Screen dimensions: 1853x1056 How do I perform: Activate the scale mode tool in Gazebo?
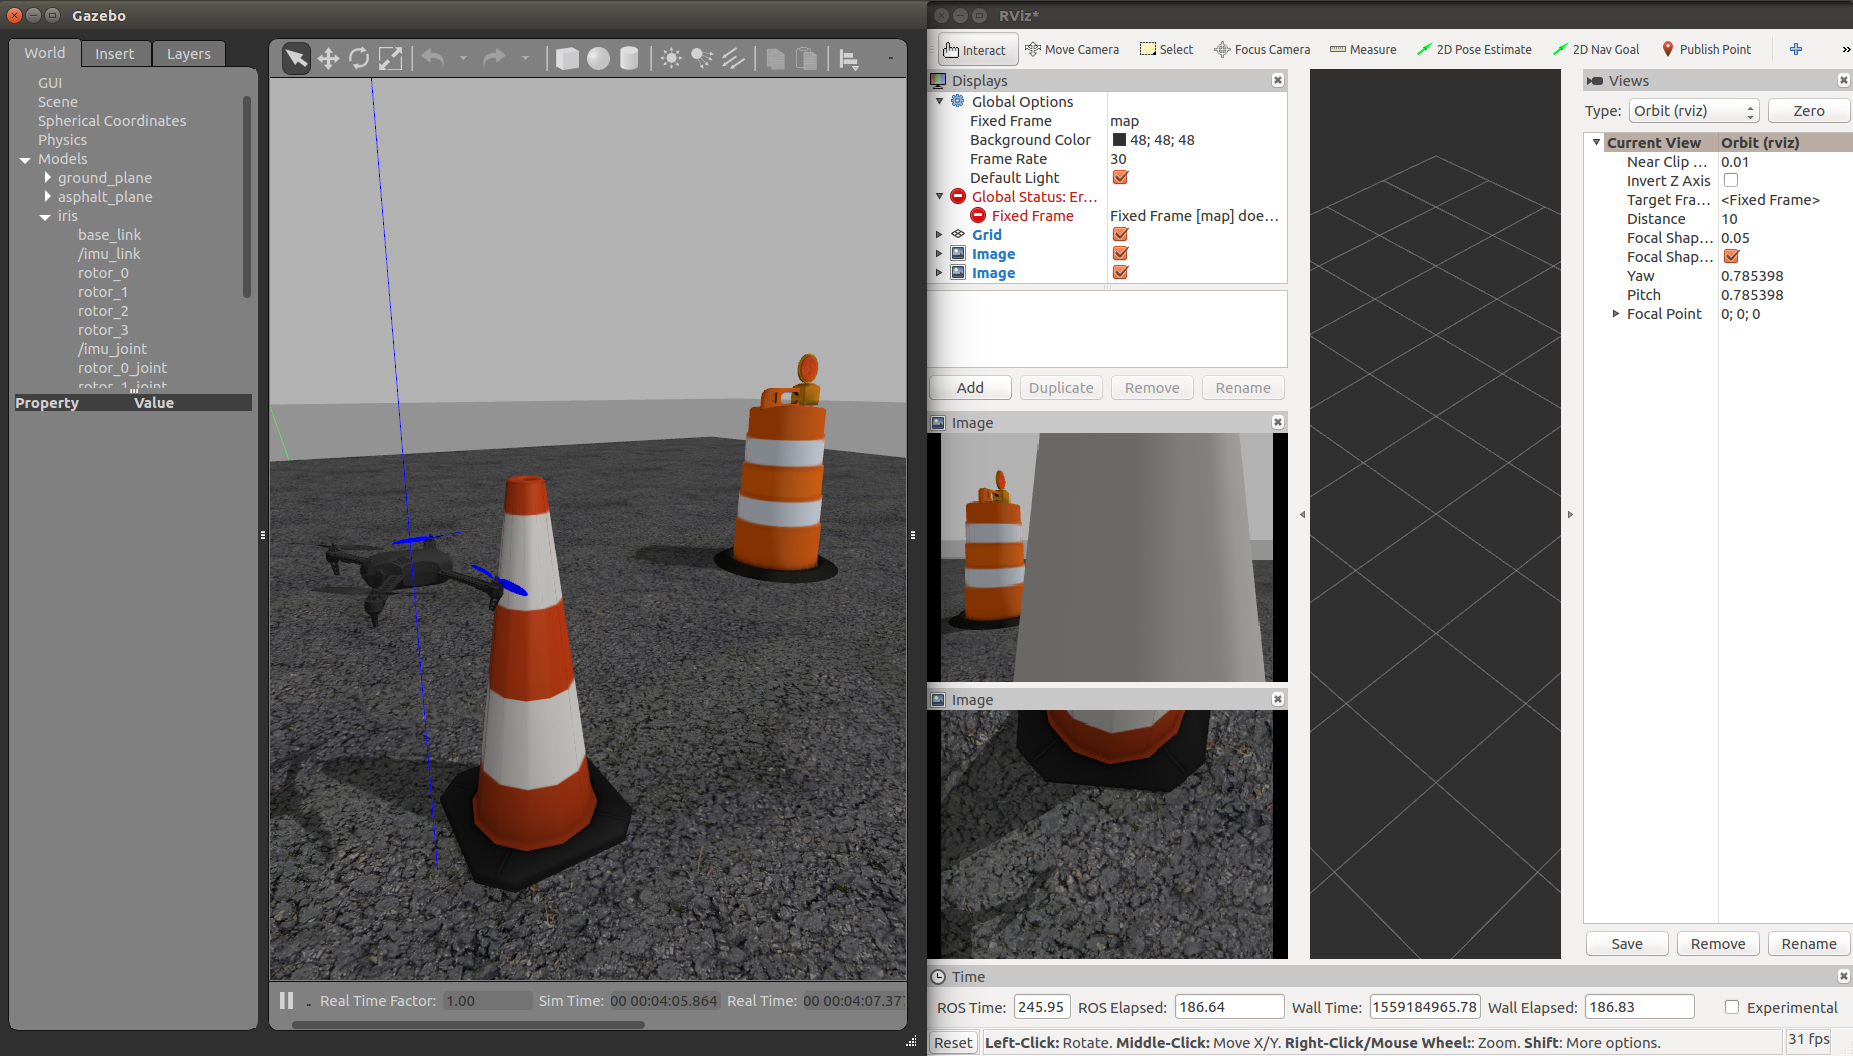[391, 58]
